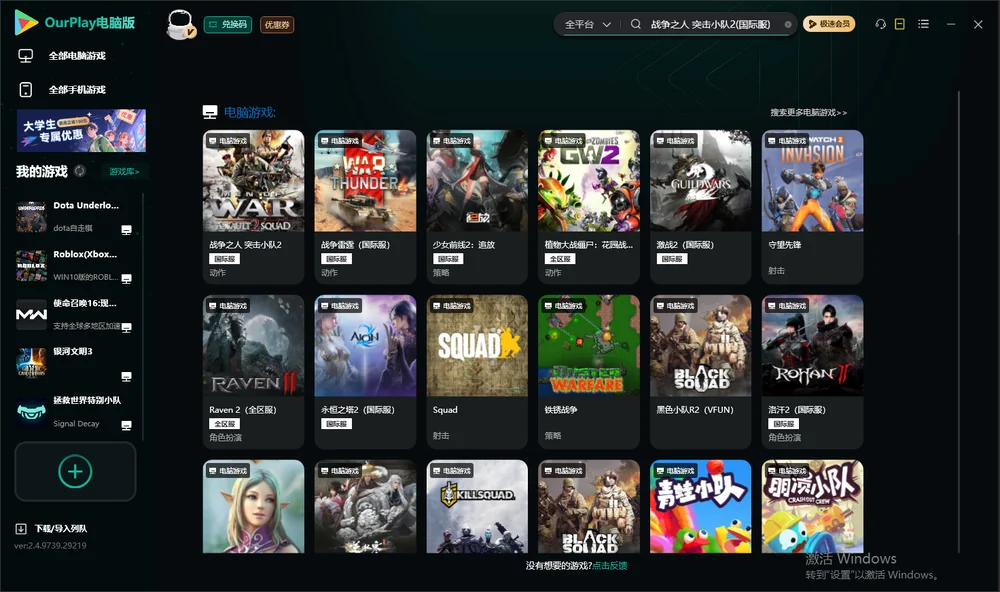Open the 激战2 (国际服) game card
This screenshot has width=1000, height=592.
pyautogui.click(x=701, y=207)
